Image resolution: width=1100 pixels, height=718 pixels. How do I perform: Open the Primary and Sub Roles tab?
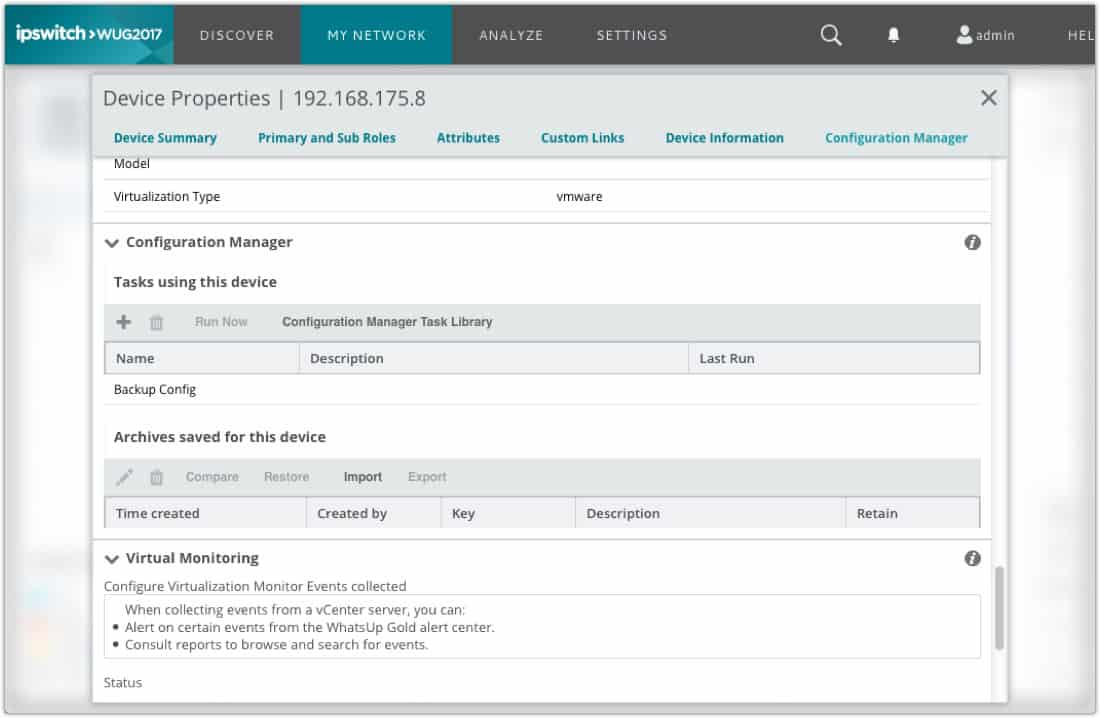point(327,138)
